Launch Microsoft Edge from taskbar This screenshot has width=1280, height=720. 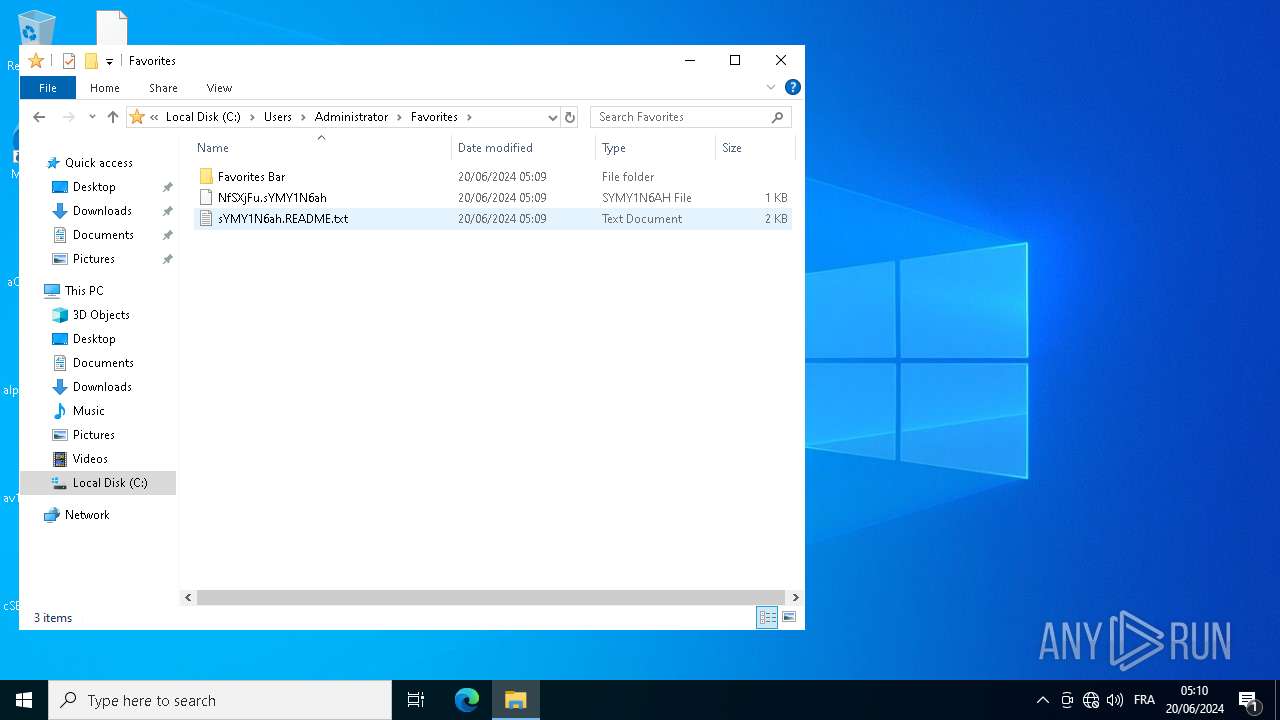click(x=467, y=700)
